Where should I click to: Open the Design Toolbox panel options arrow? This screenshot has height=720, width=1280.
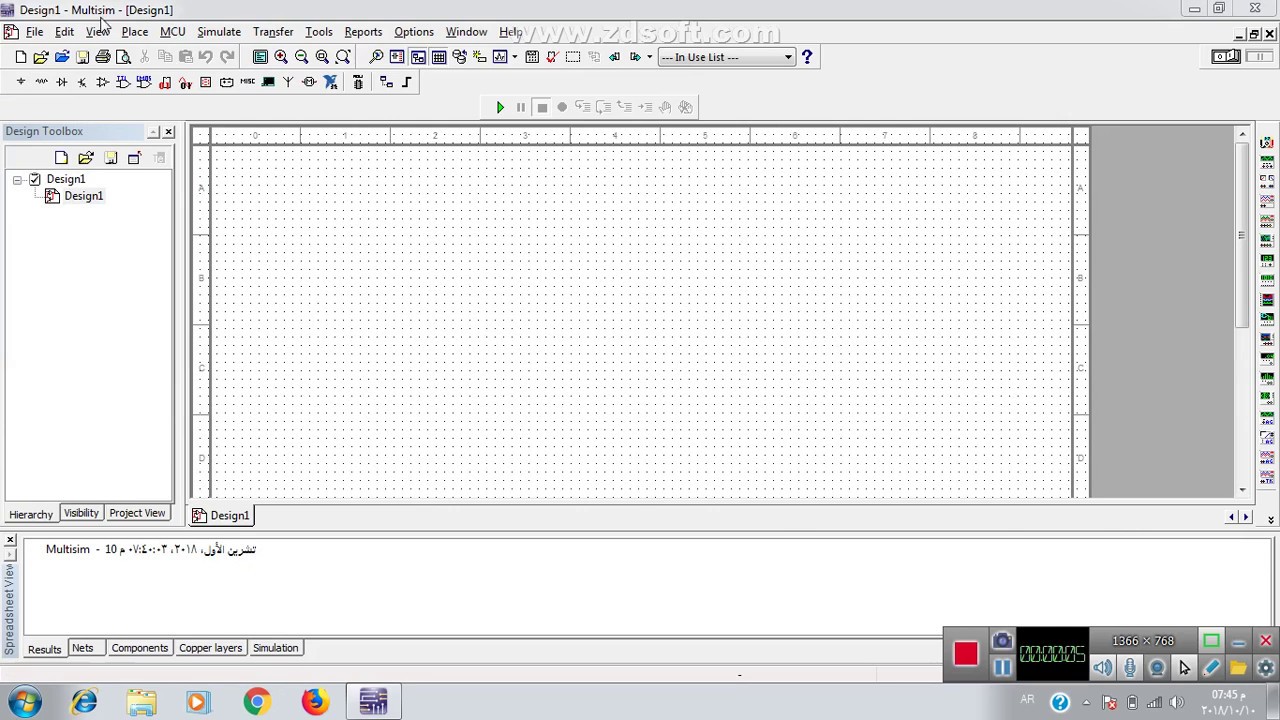point(153,132)
